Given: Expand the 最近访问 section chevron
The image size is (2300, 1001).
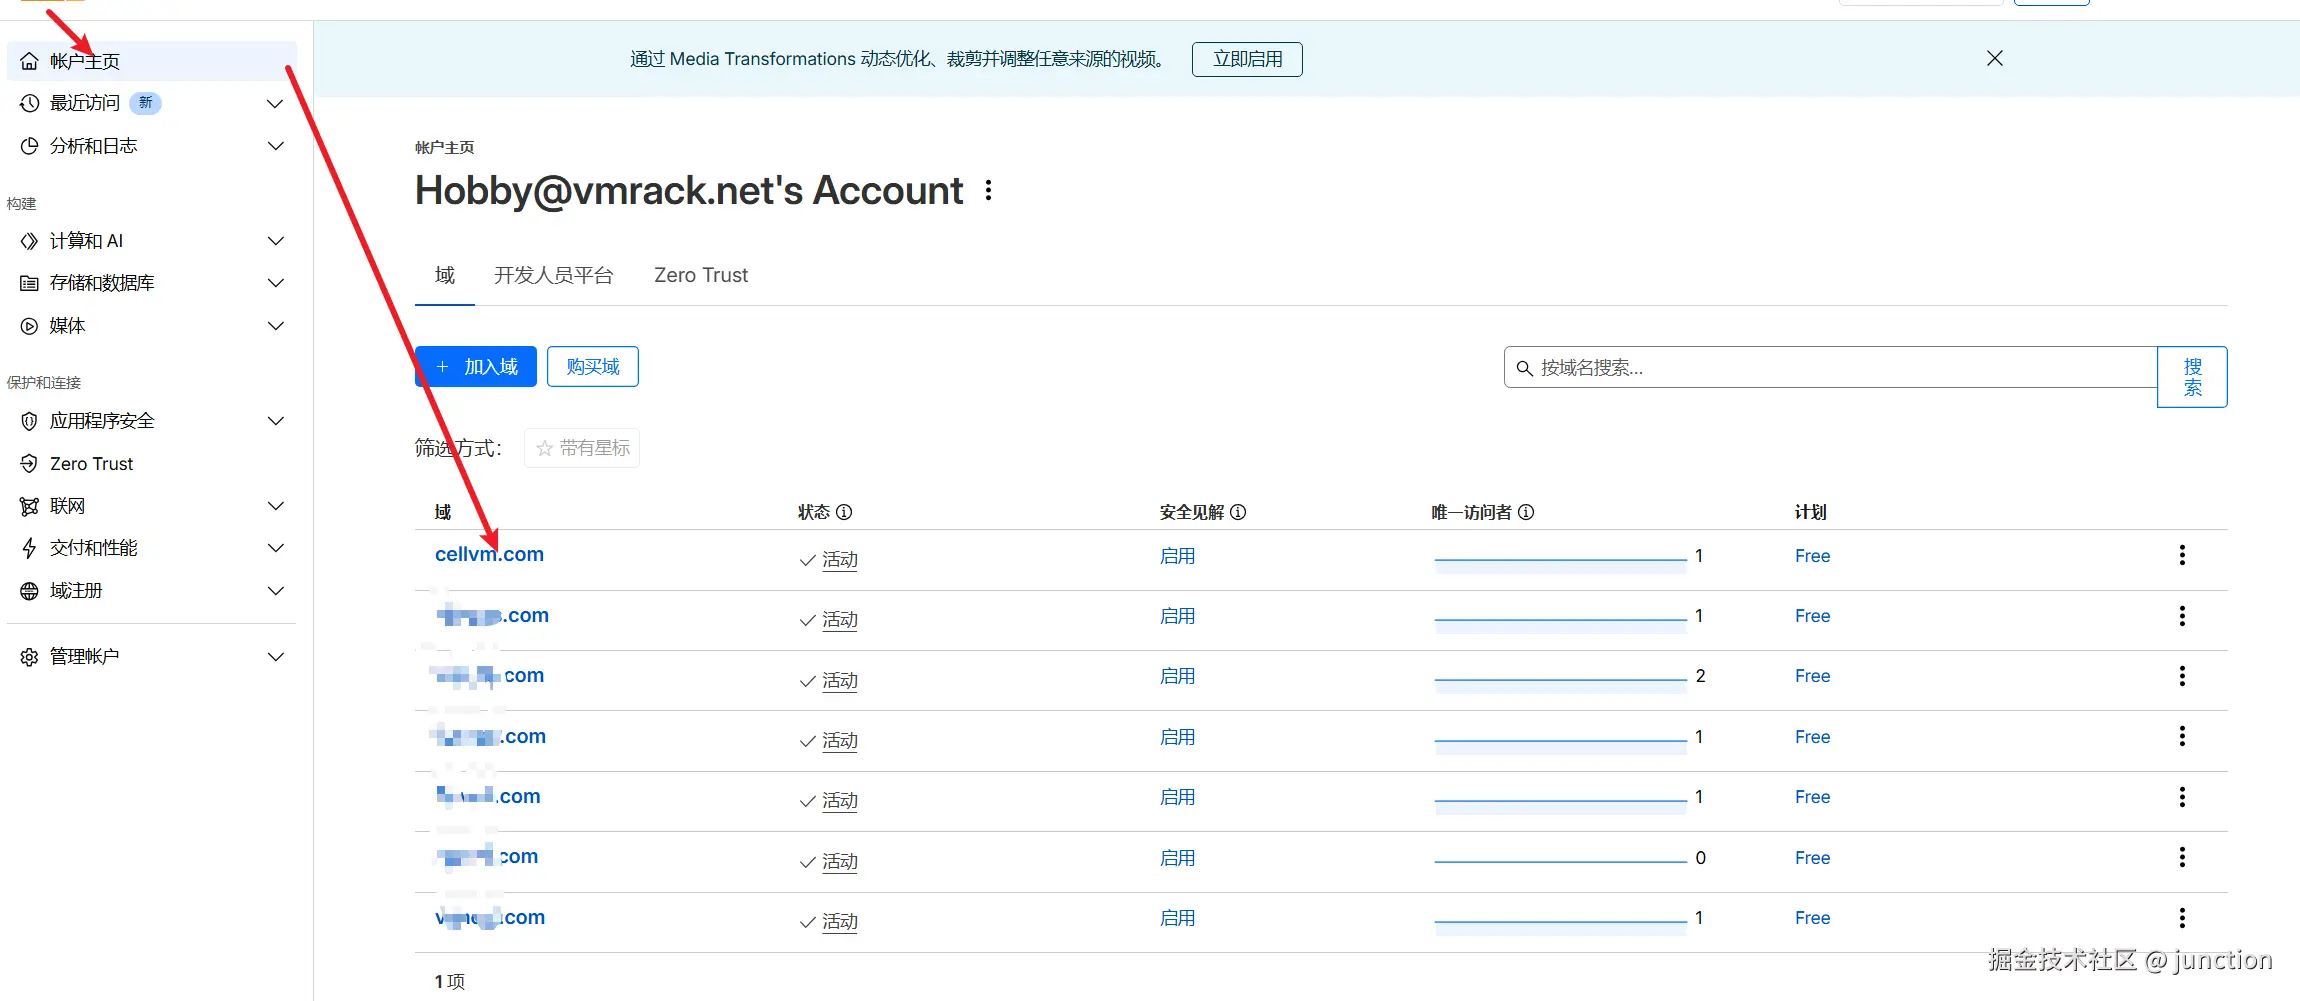Looking at the screenshot, I should [275, 103].
